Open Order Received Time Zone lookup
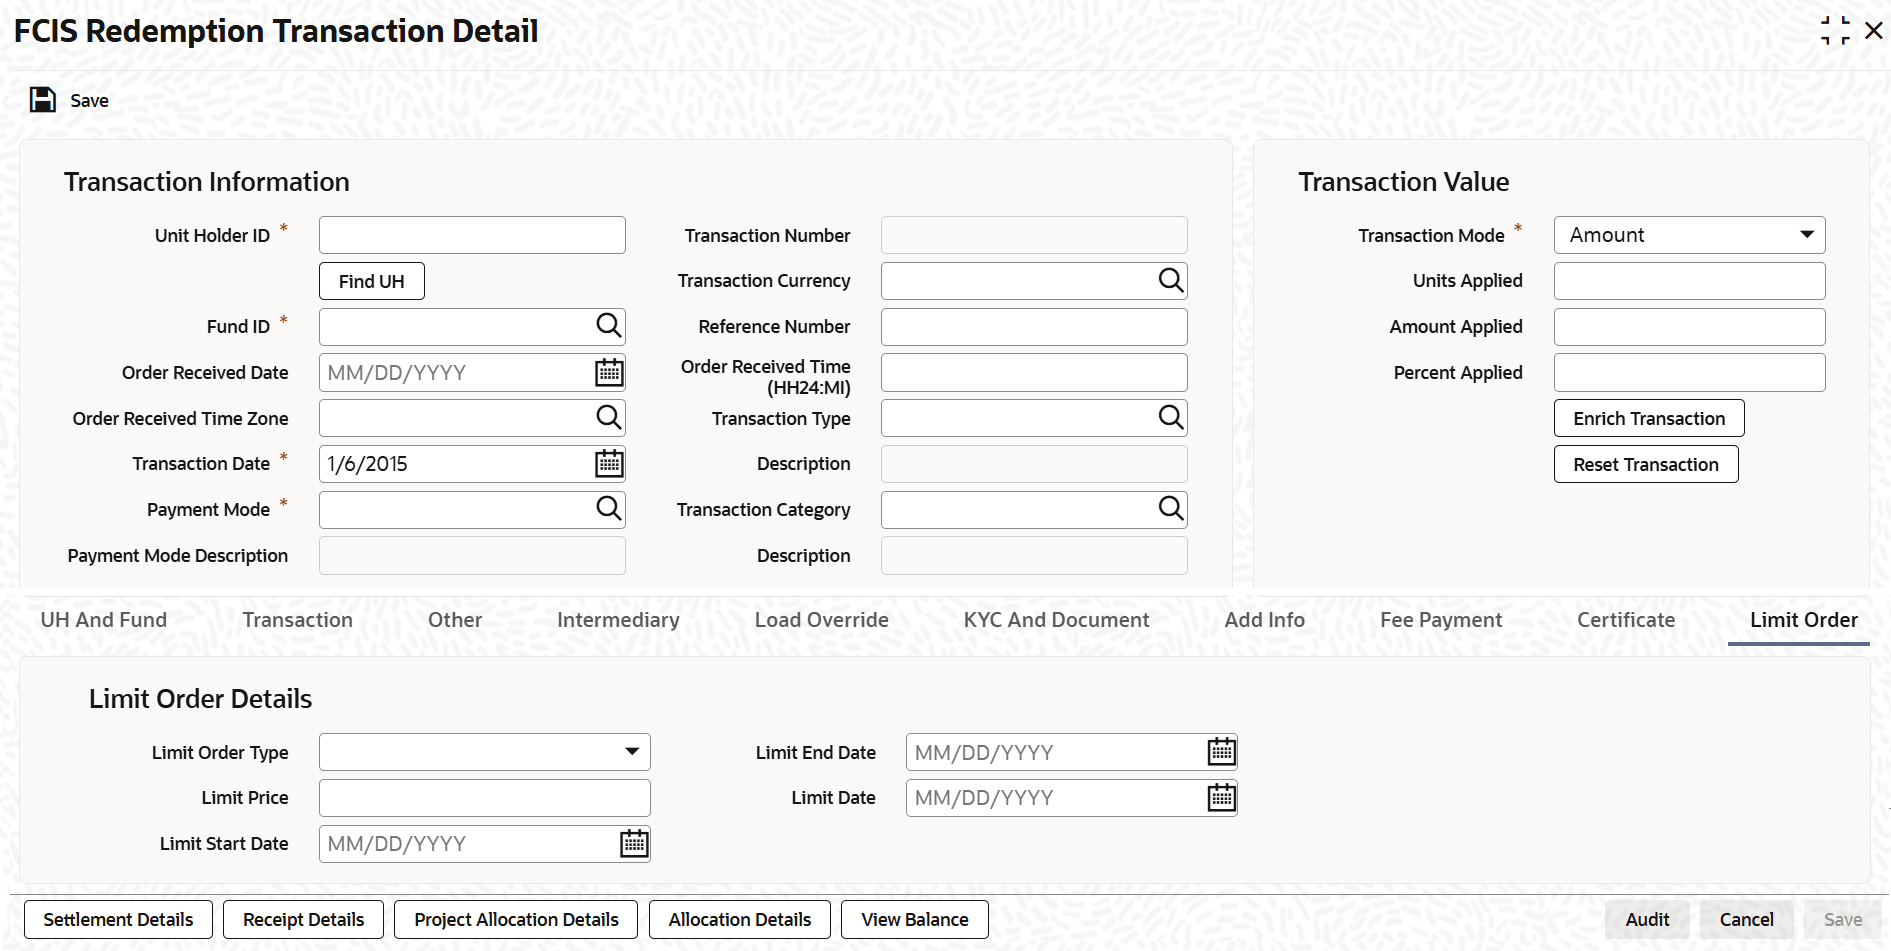 (x=608, y=418)
